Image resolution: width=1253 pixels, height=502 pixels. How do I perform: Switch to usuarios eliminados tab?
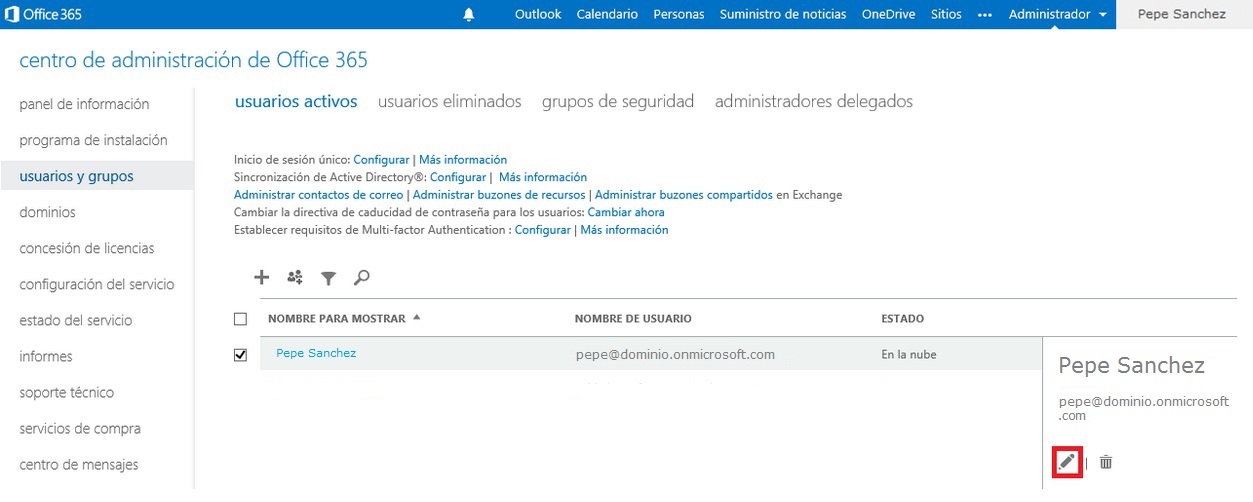click(x=450, y=101)
